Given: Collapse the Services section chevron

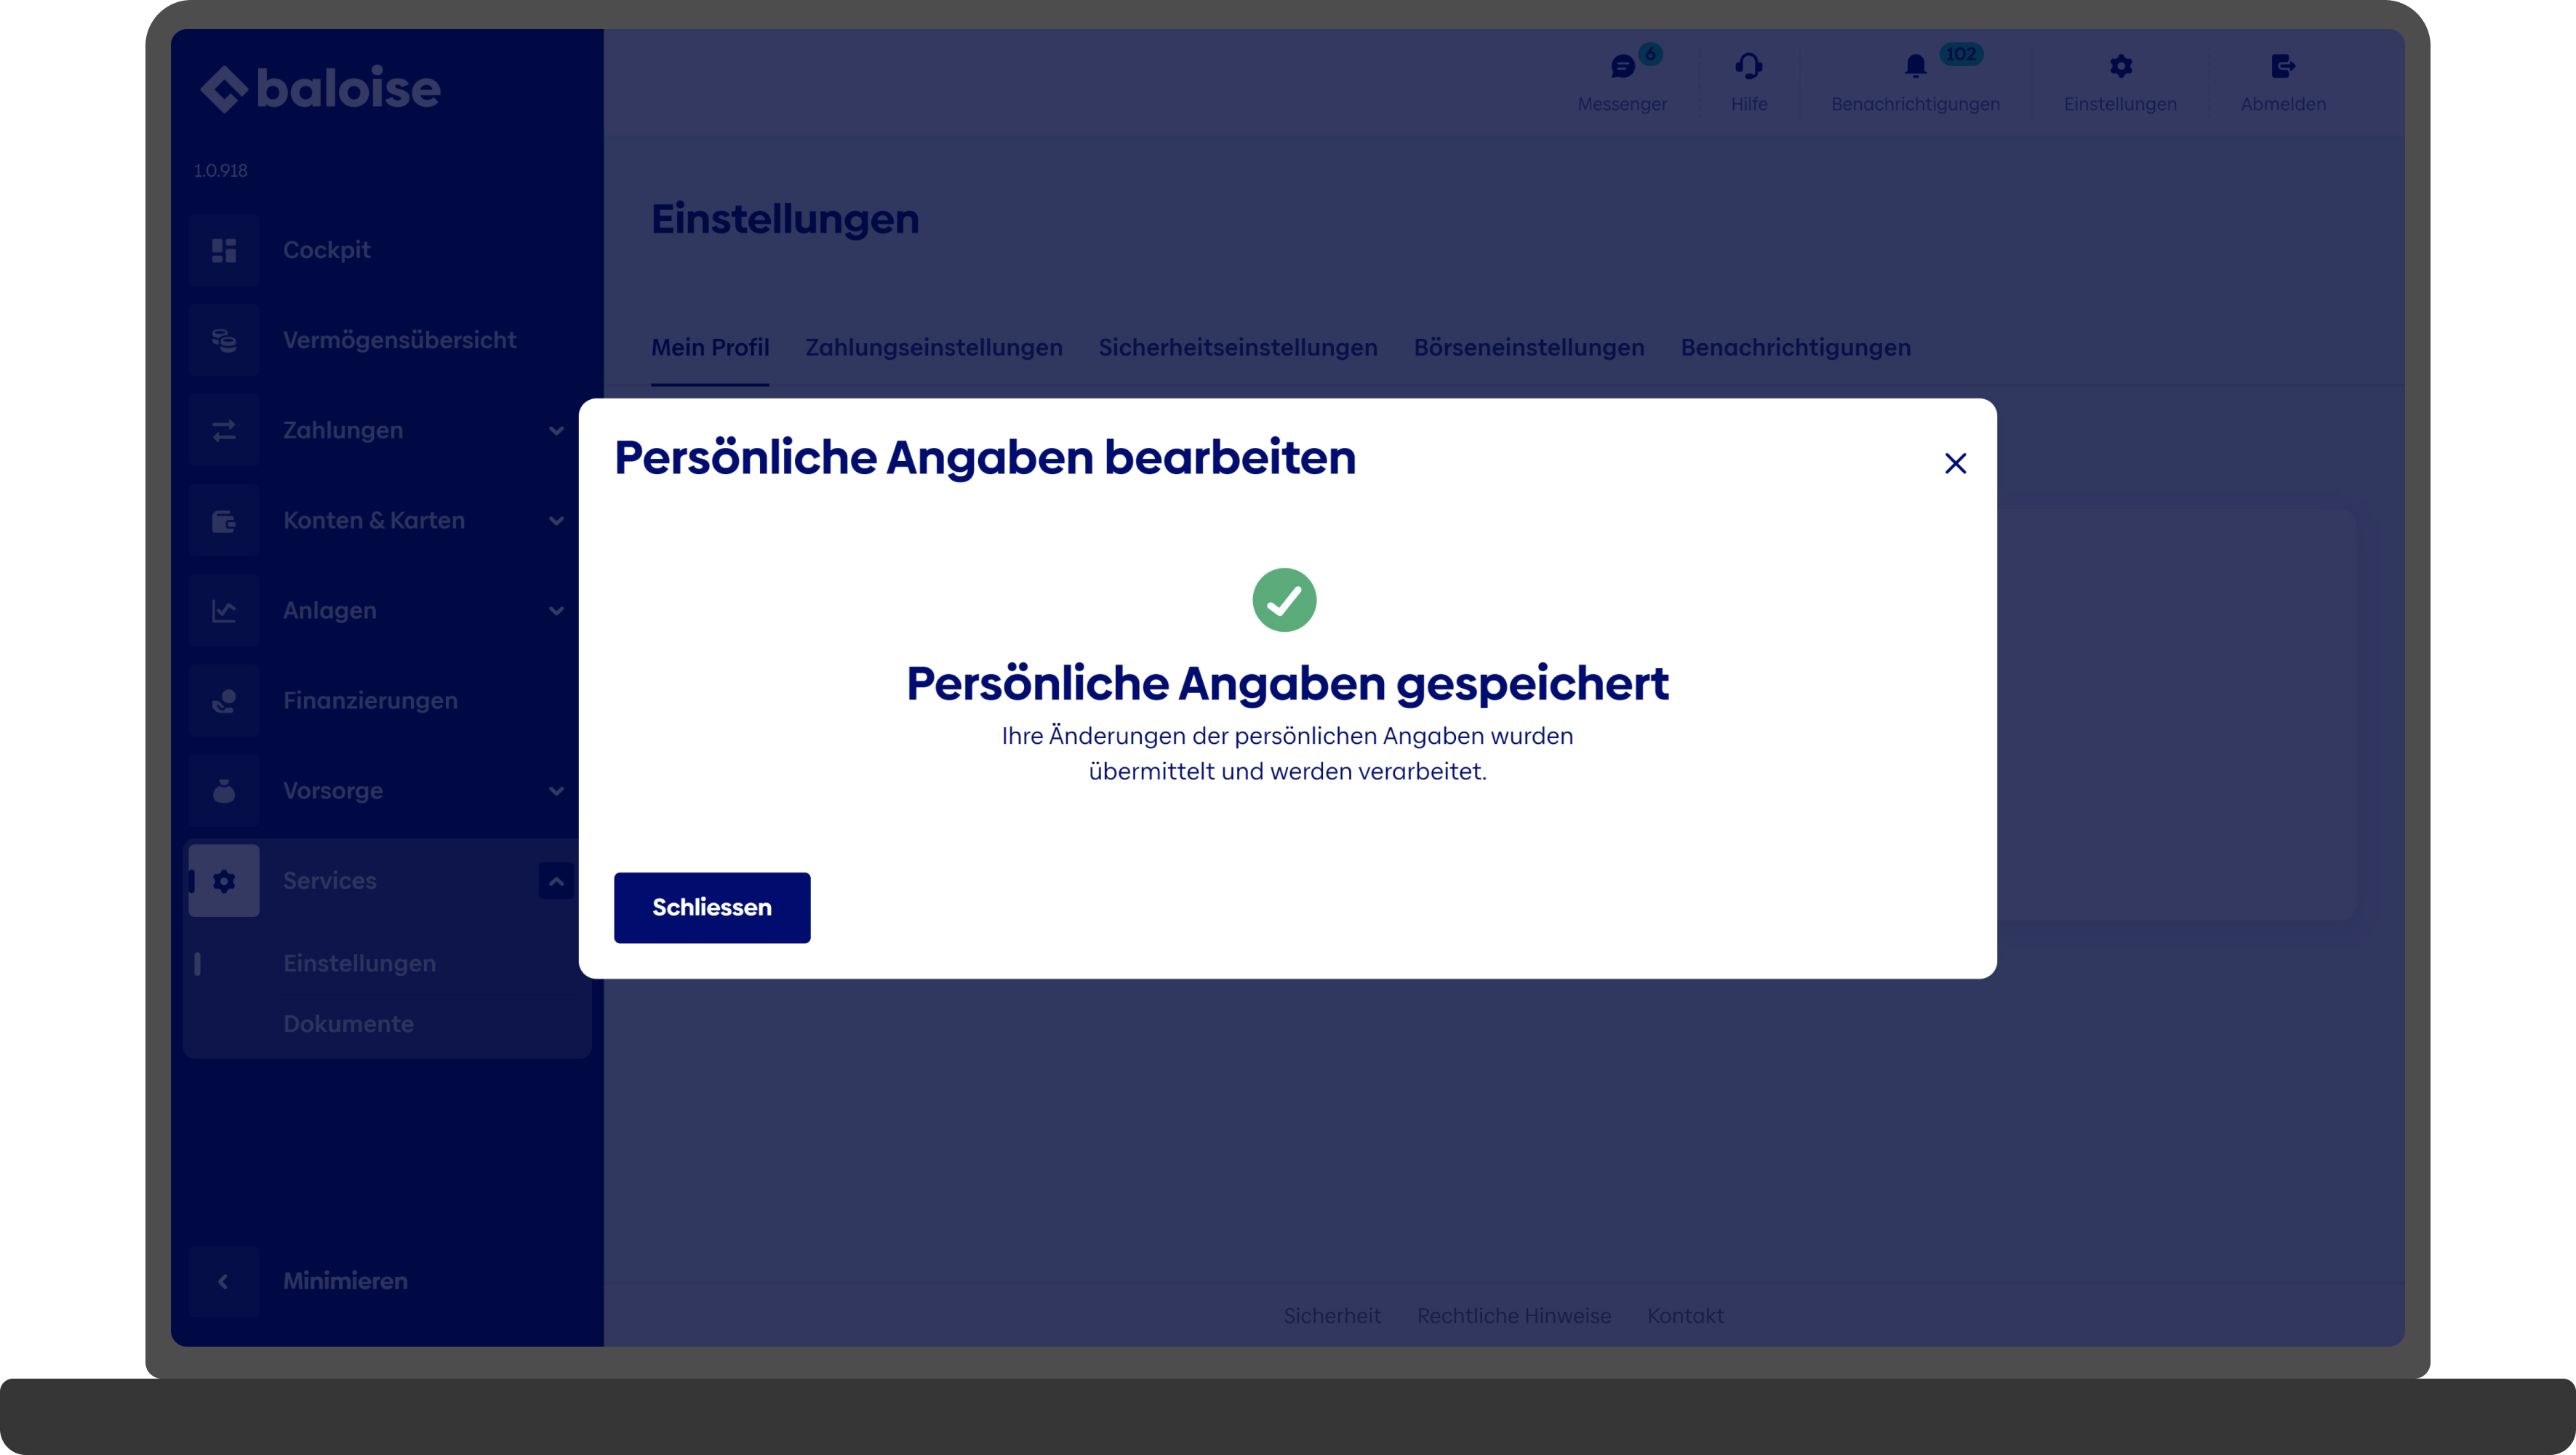Looking at the screenshot, I should [556, 881].
